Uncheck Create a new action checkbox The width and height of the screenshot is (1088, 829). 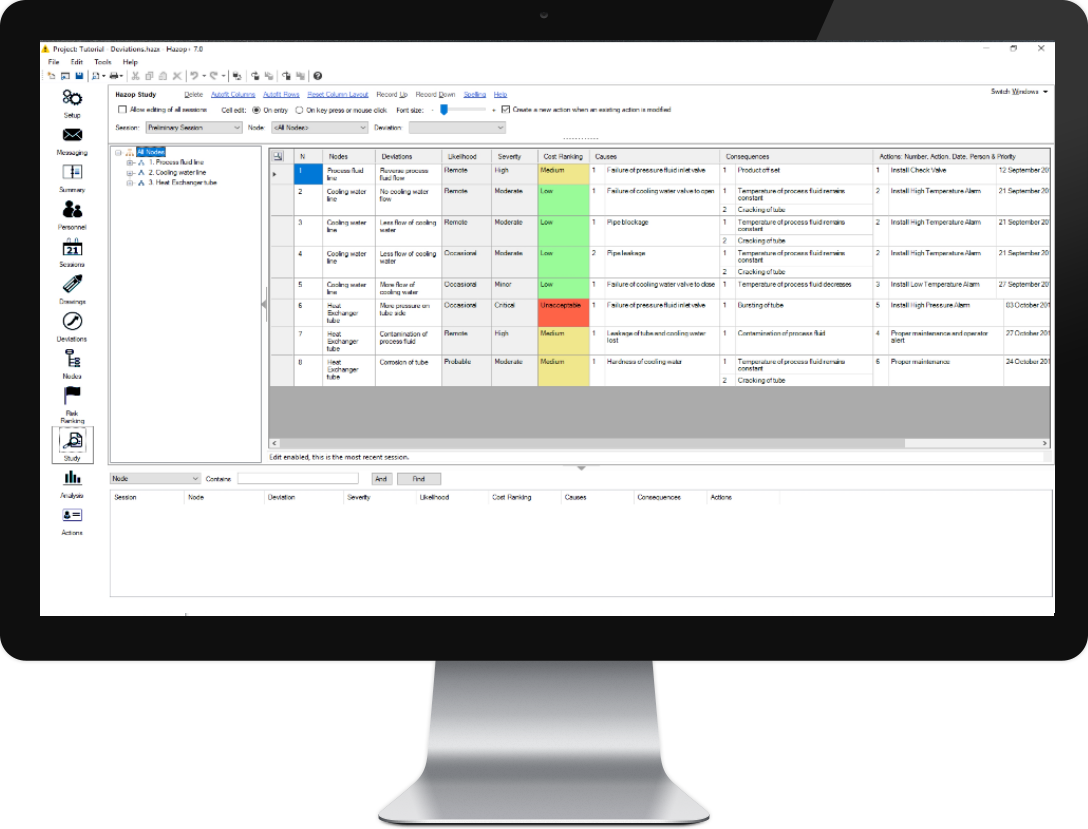pyautogui.click(x=506, y=109)
